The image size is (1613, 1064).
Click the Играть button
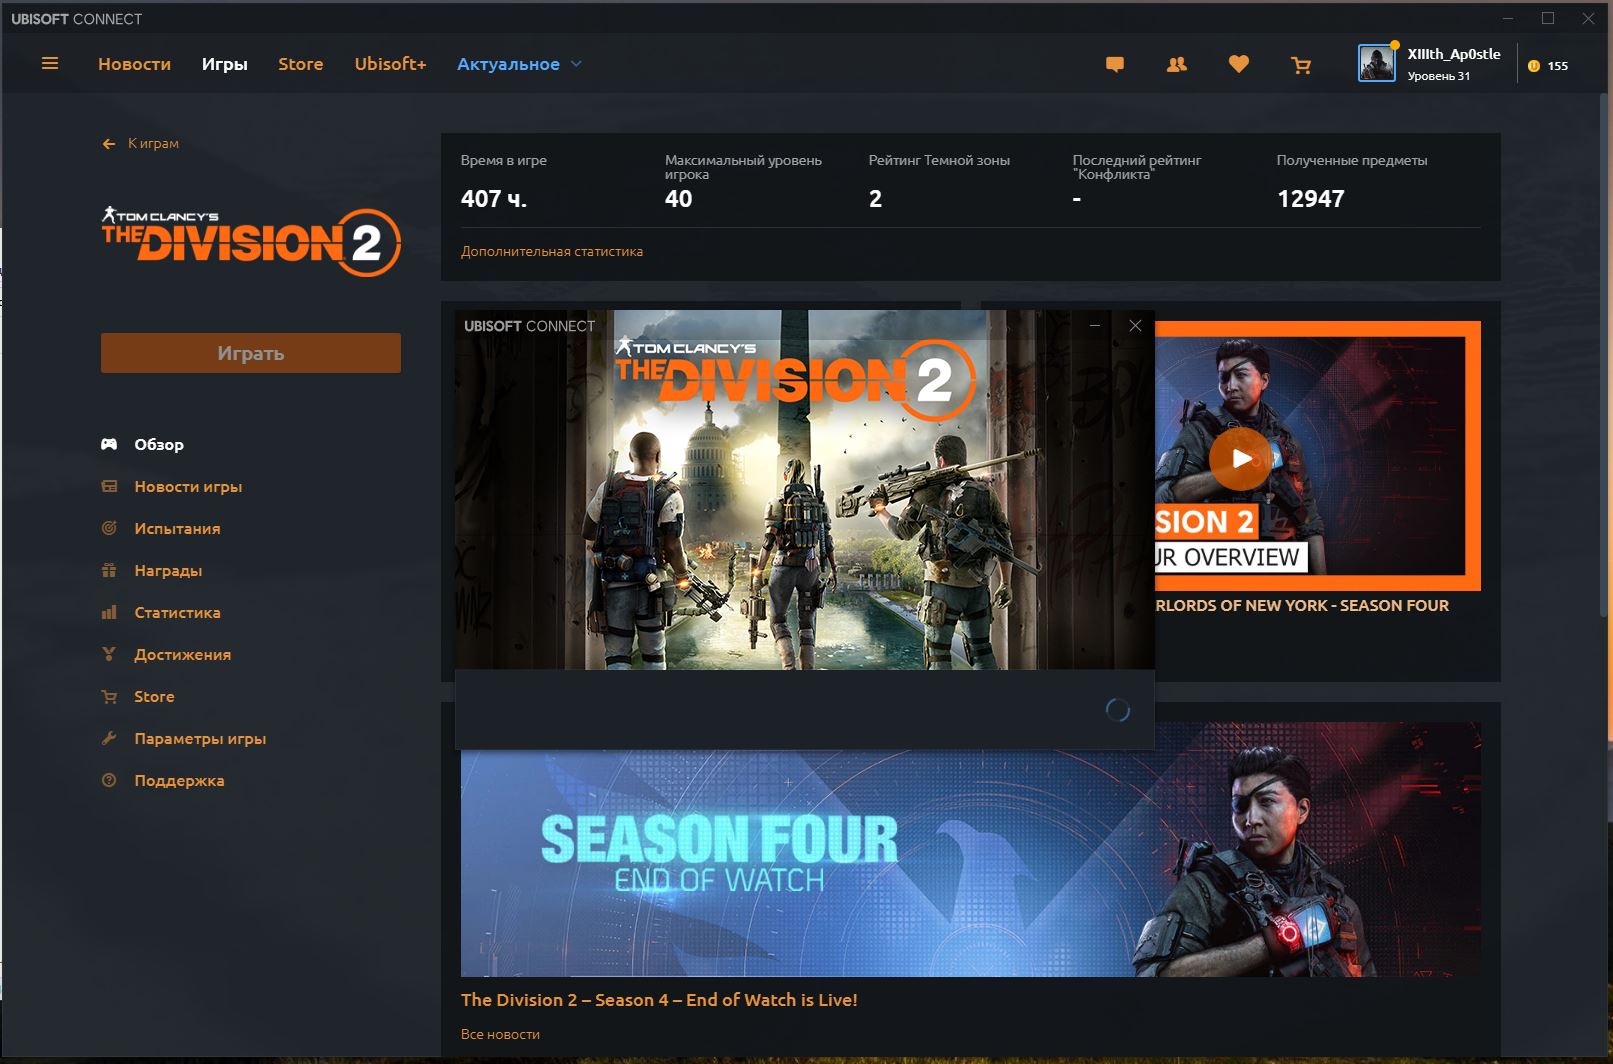[x=251, y=353]
